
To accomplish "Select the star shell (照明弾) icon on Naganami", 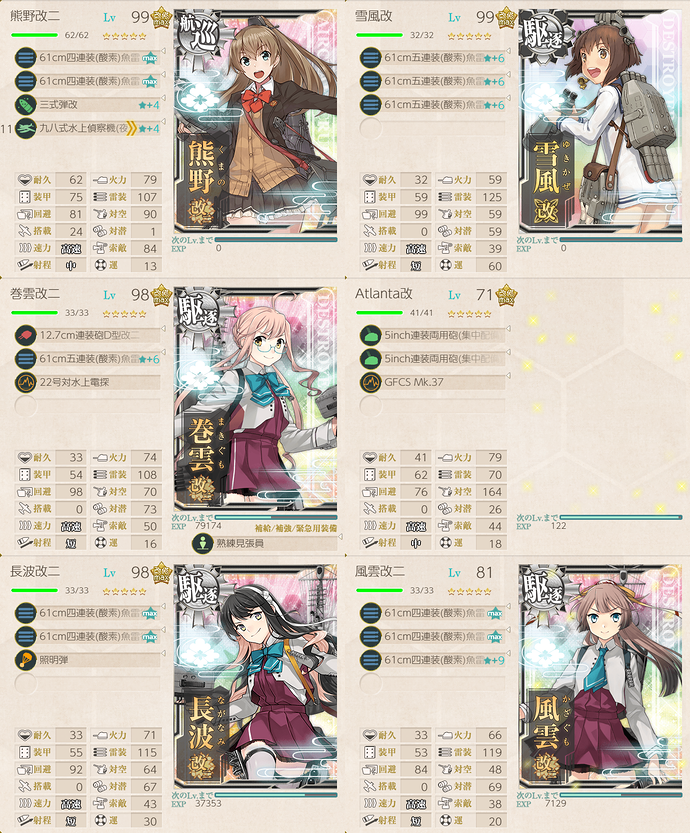I will point(25,660).
